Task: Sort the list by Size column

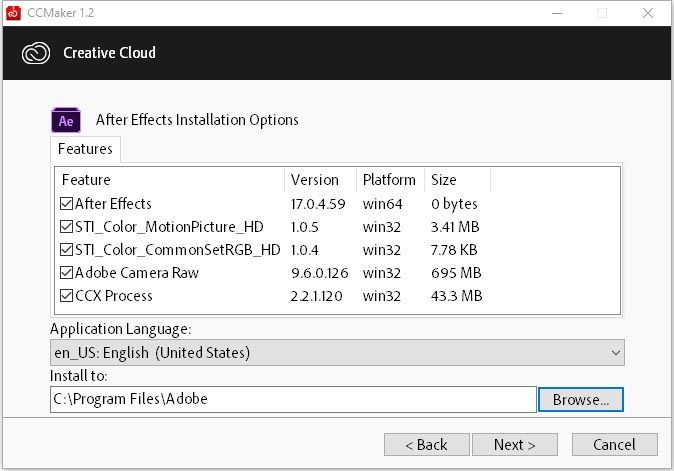Action: 456,180
